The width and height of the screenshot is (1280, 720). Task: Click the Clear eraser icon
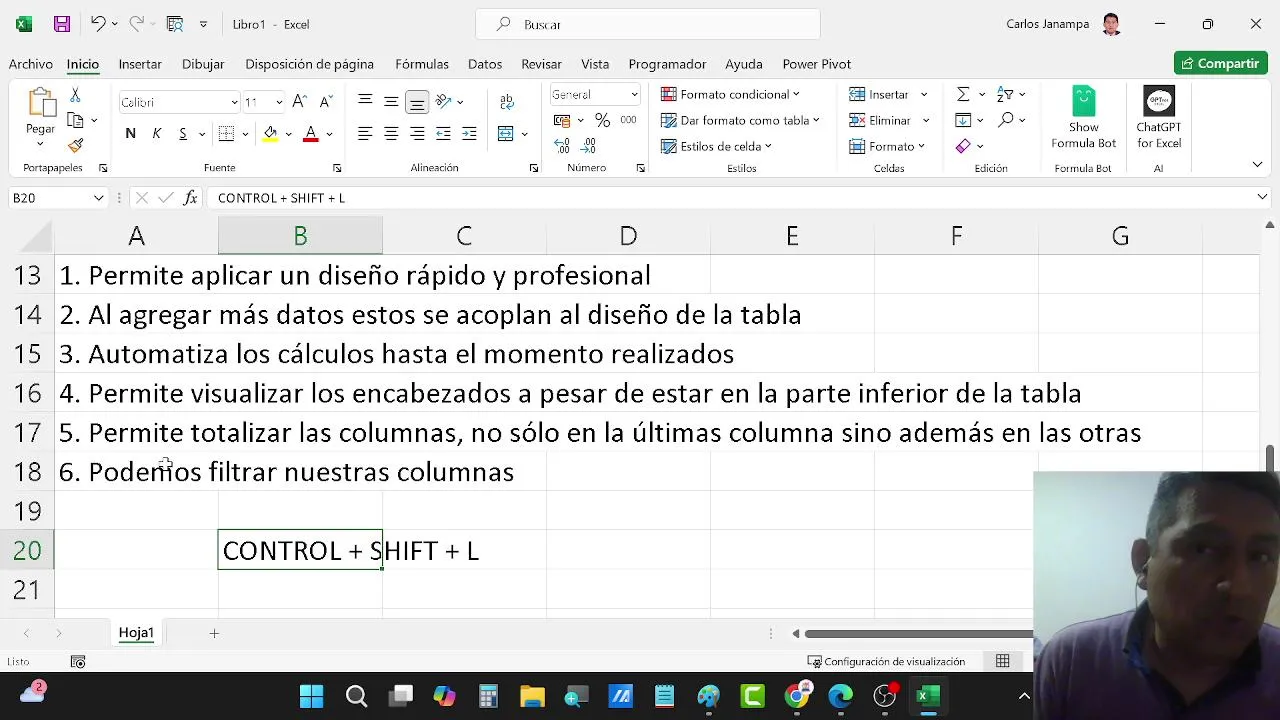[x=963, y=146]
